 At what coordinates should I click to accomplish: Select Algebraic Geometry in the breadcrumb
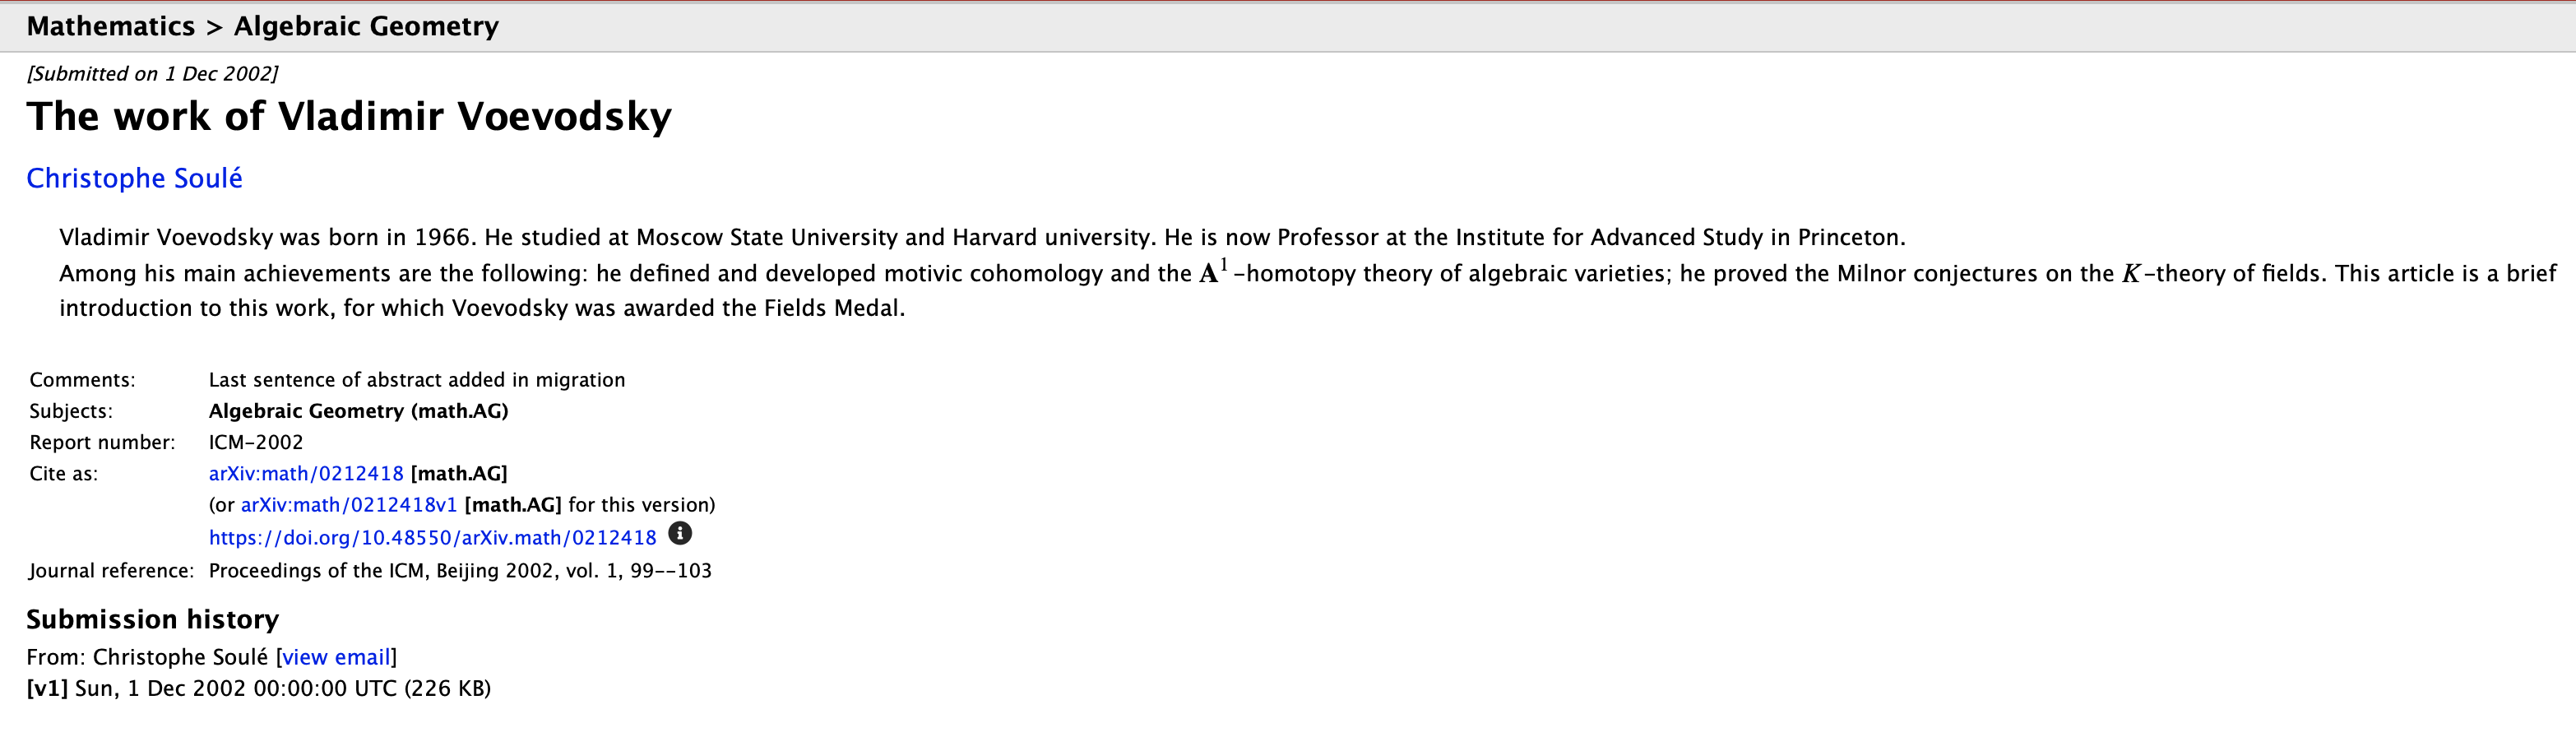coord(366,26)
